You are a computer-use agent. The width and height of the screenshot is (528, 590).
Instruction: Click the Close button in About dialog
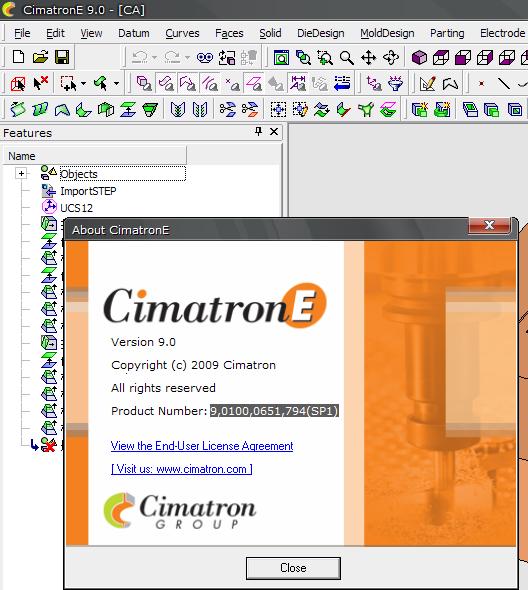click(293, 568)
